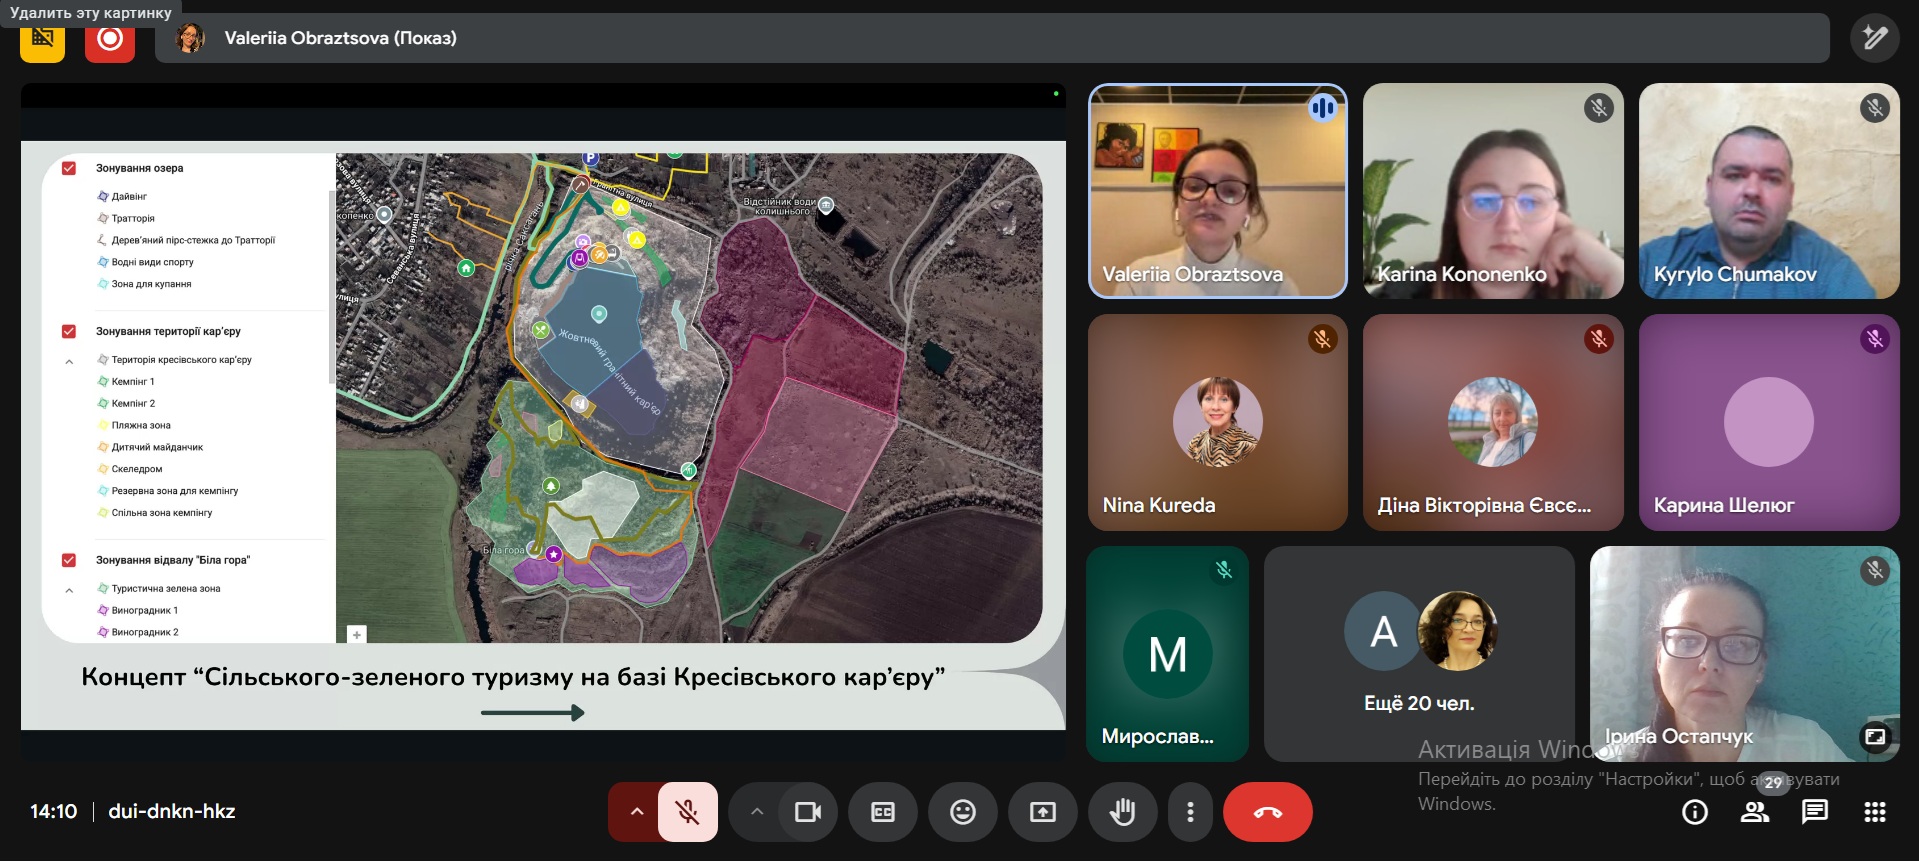Uncheck the Зонування озера checkbox
The height and width of the screenshot is (868, 1919).
69,168
